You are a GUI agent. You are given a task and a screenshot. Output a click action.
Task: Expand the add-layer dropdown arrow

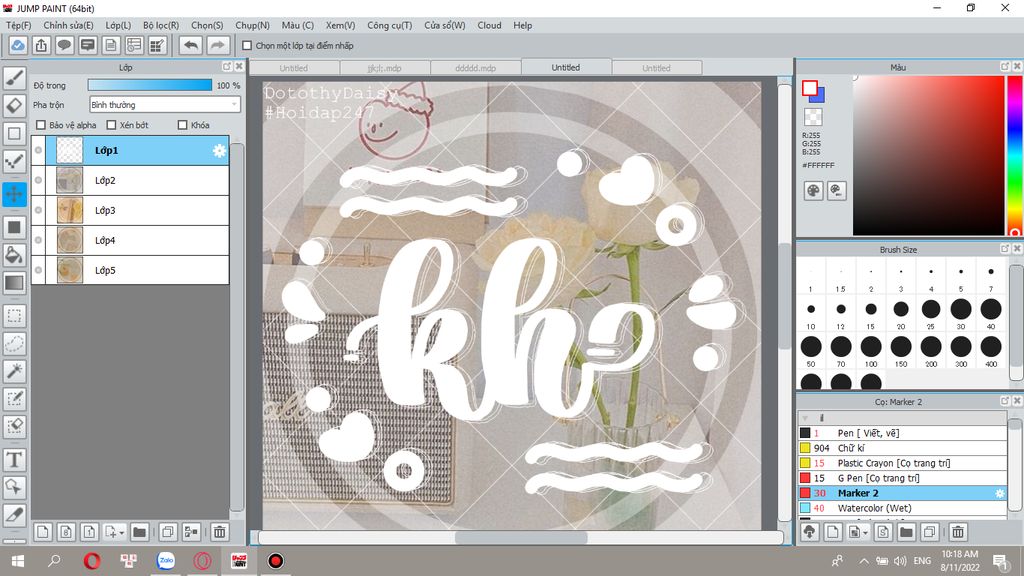[121, 532]
